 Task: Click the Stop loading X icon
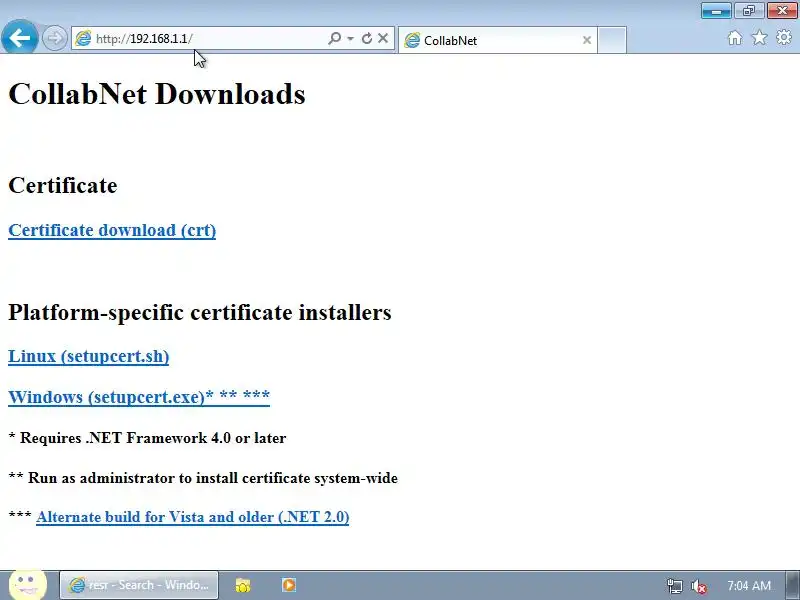click(383, 38)
